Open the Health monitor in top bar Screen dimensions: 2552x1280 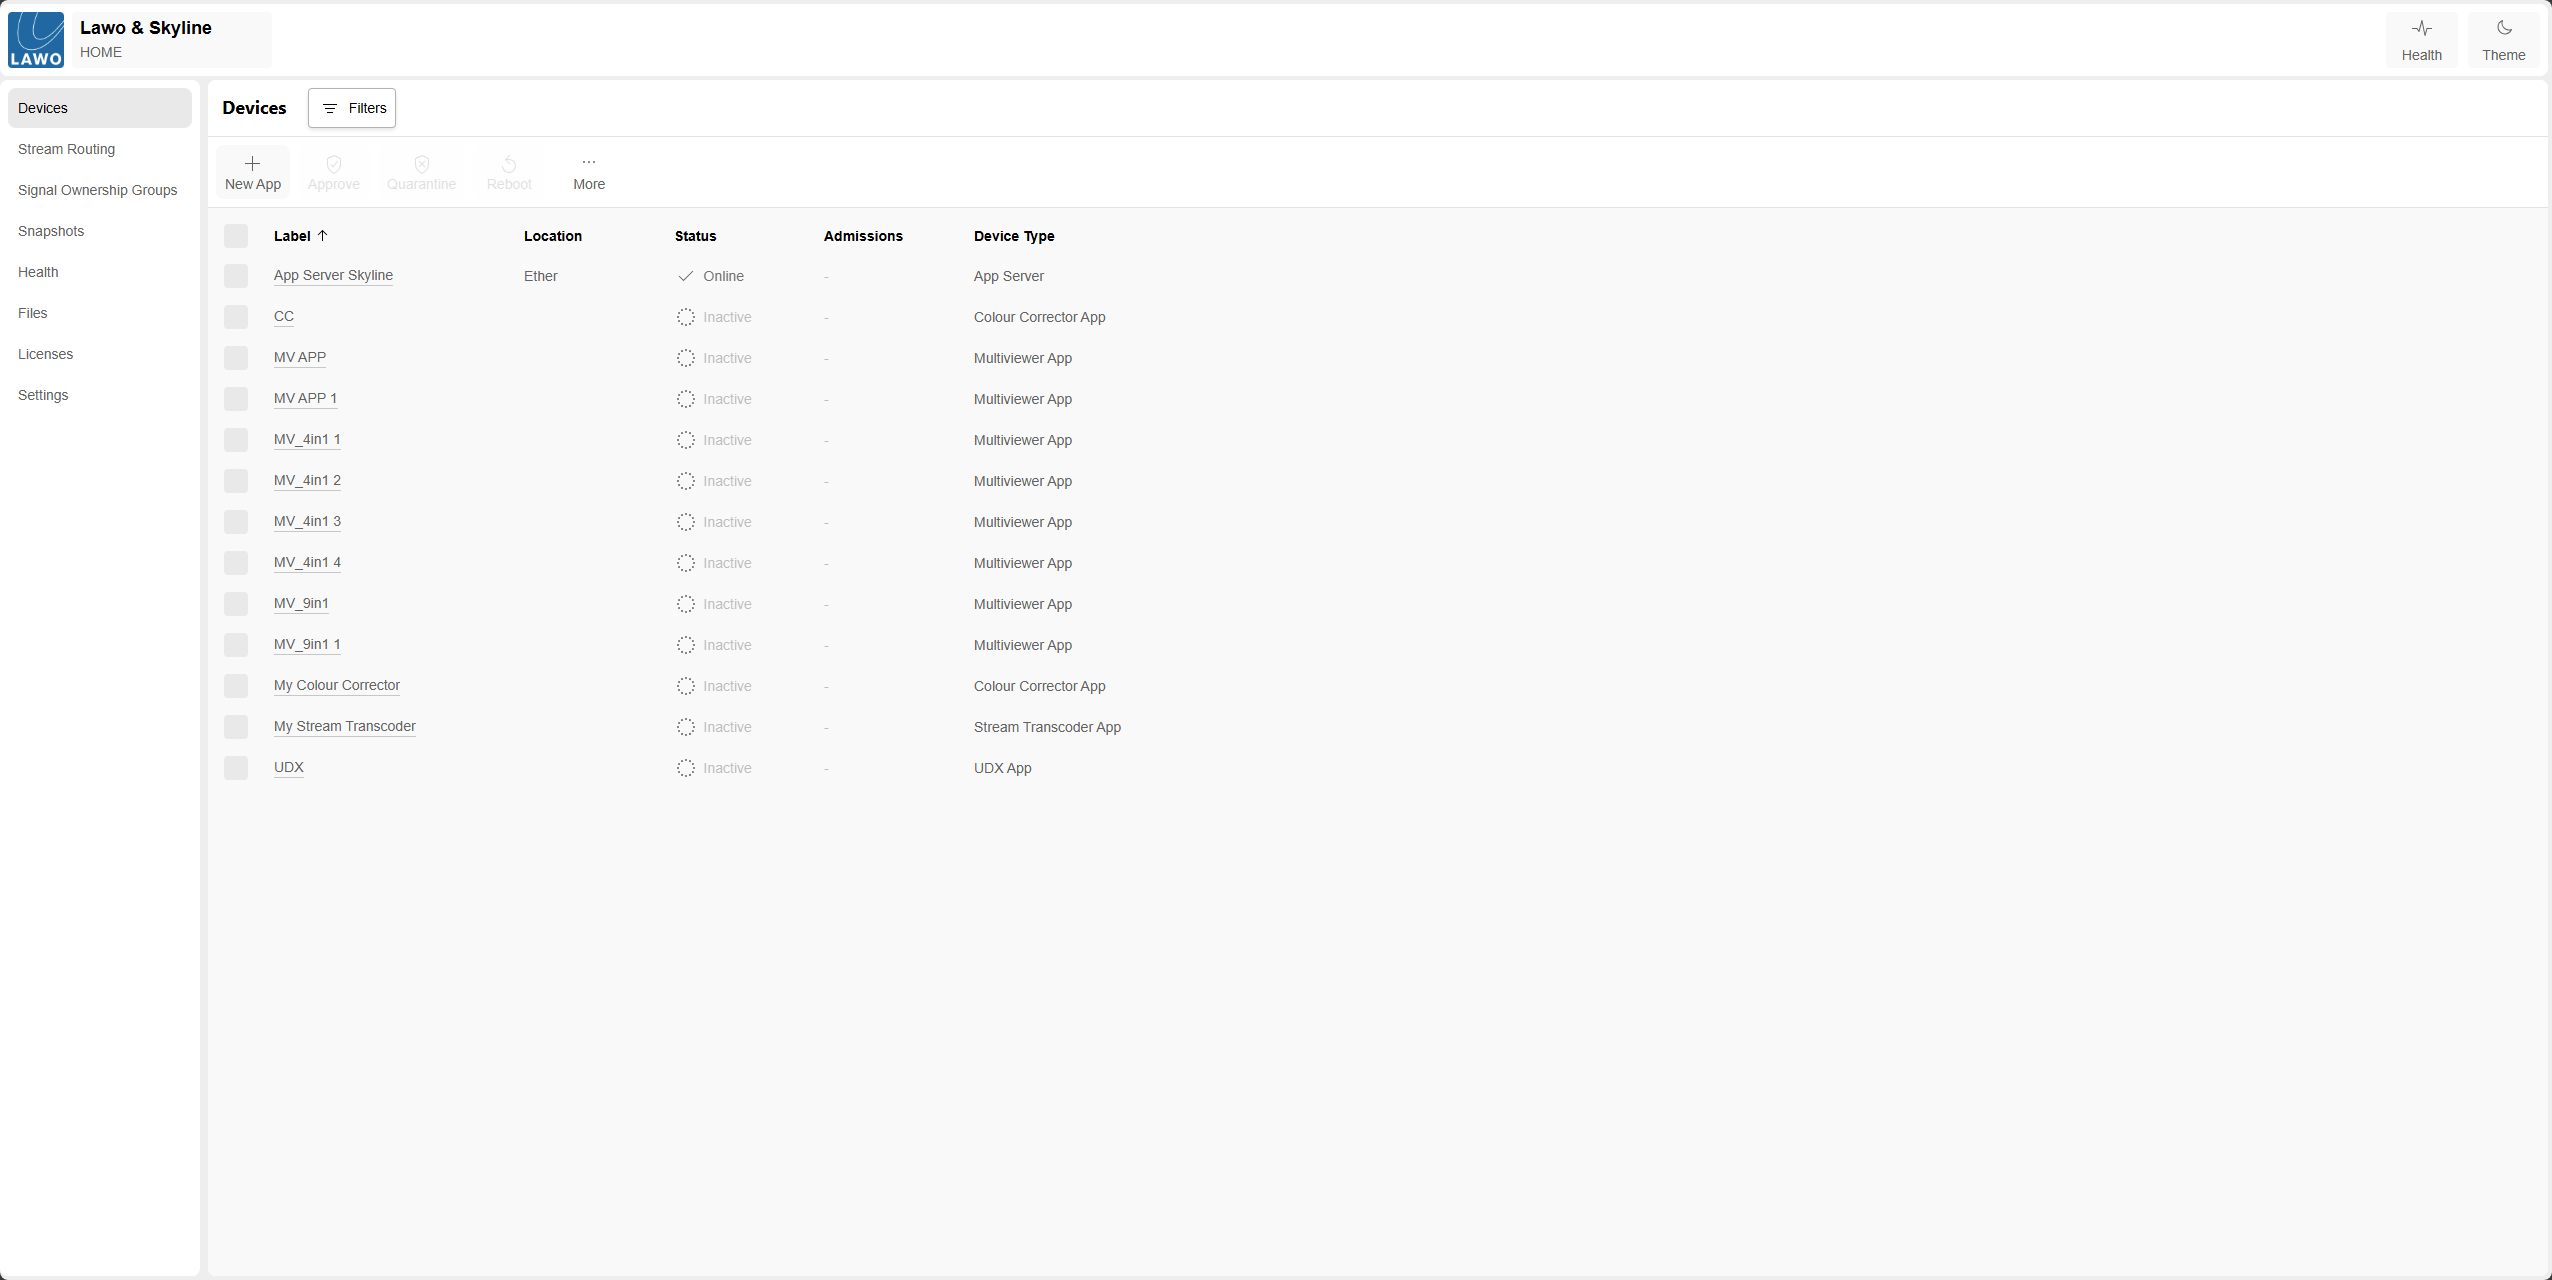point(2421,40)
